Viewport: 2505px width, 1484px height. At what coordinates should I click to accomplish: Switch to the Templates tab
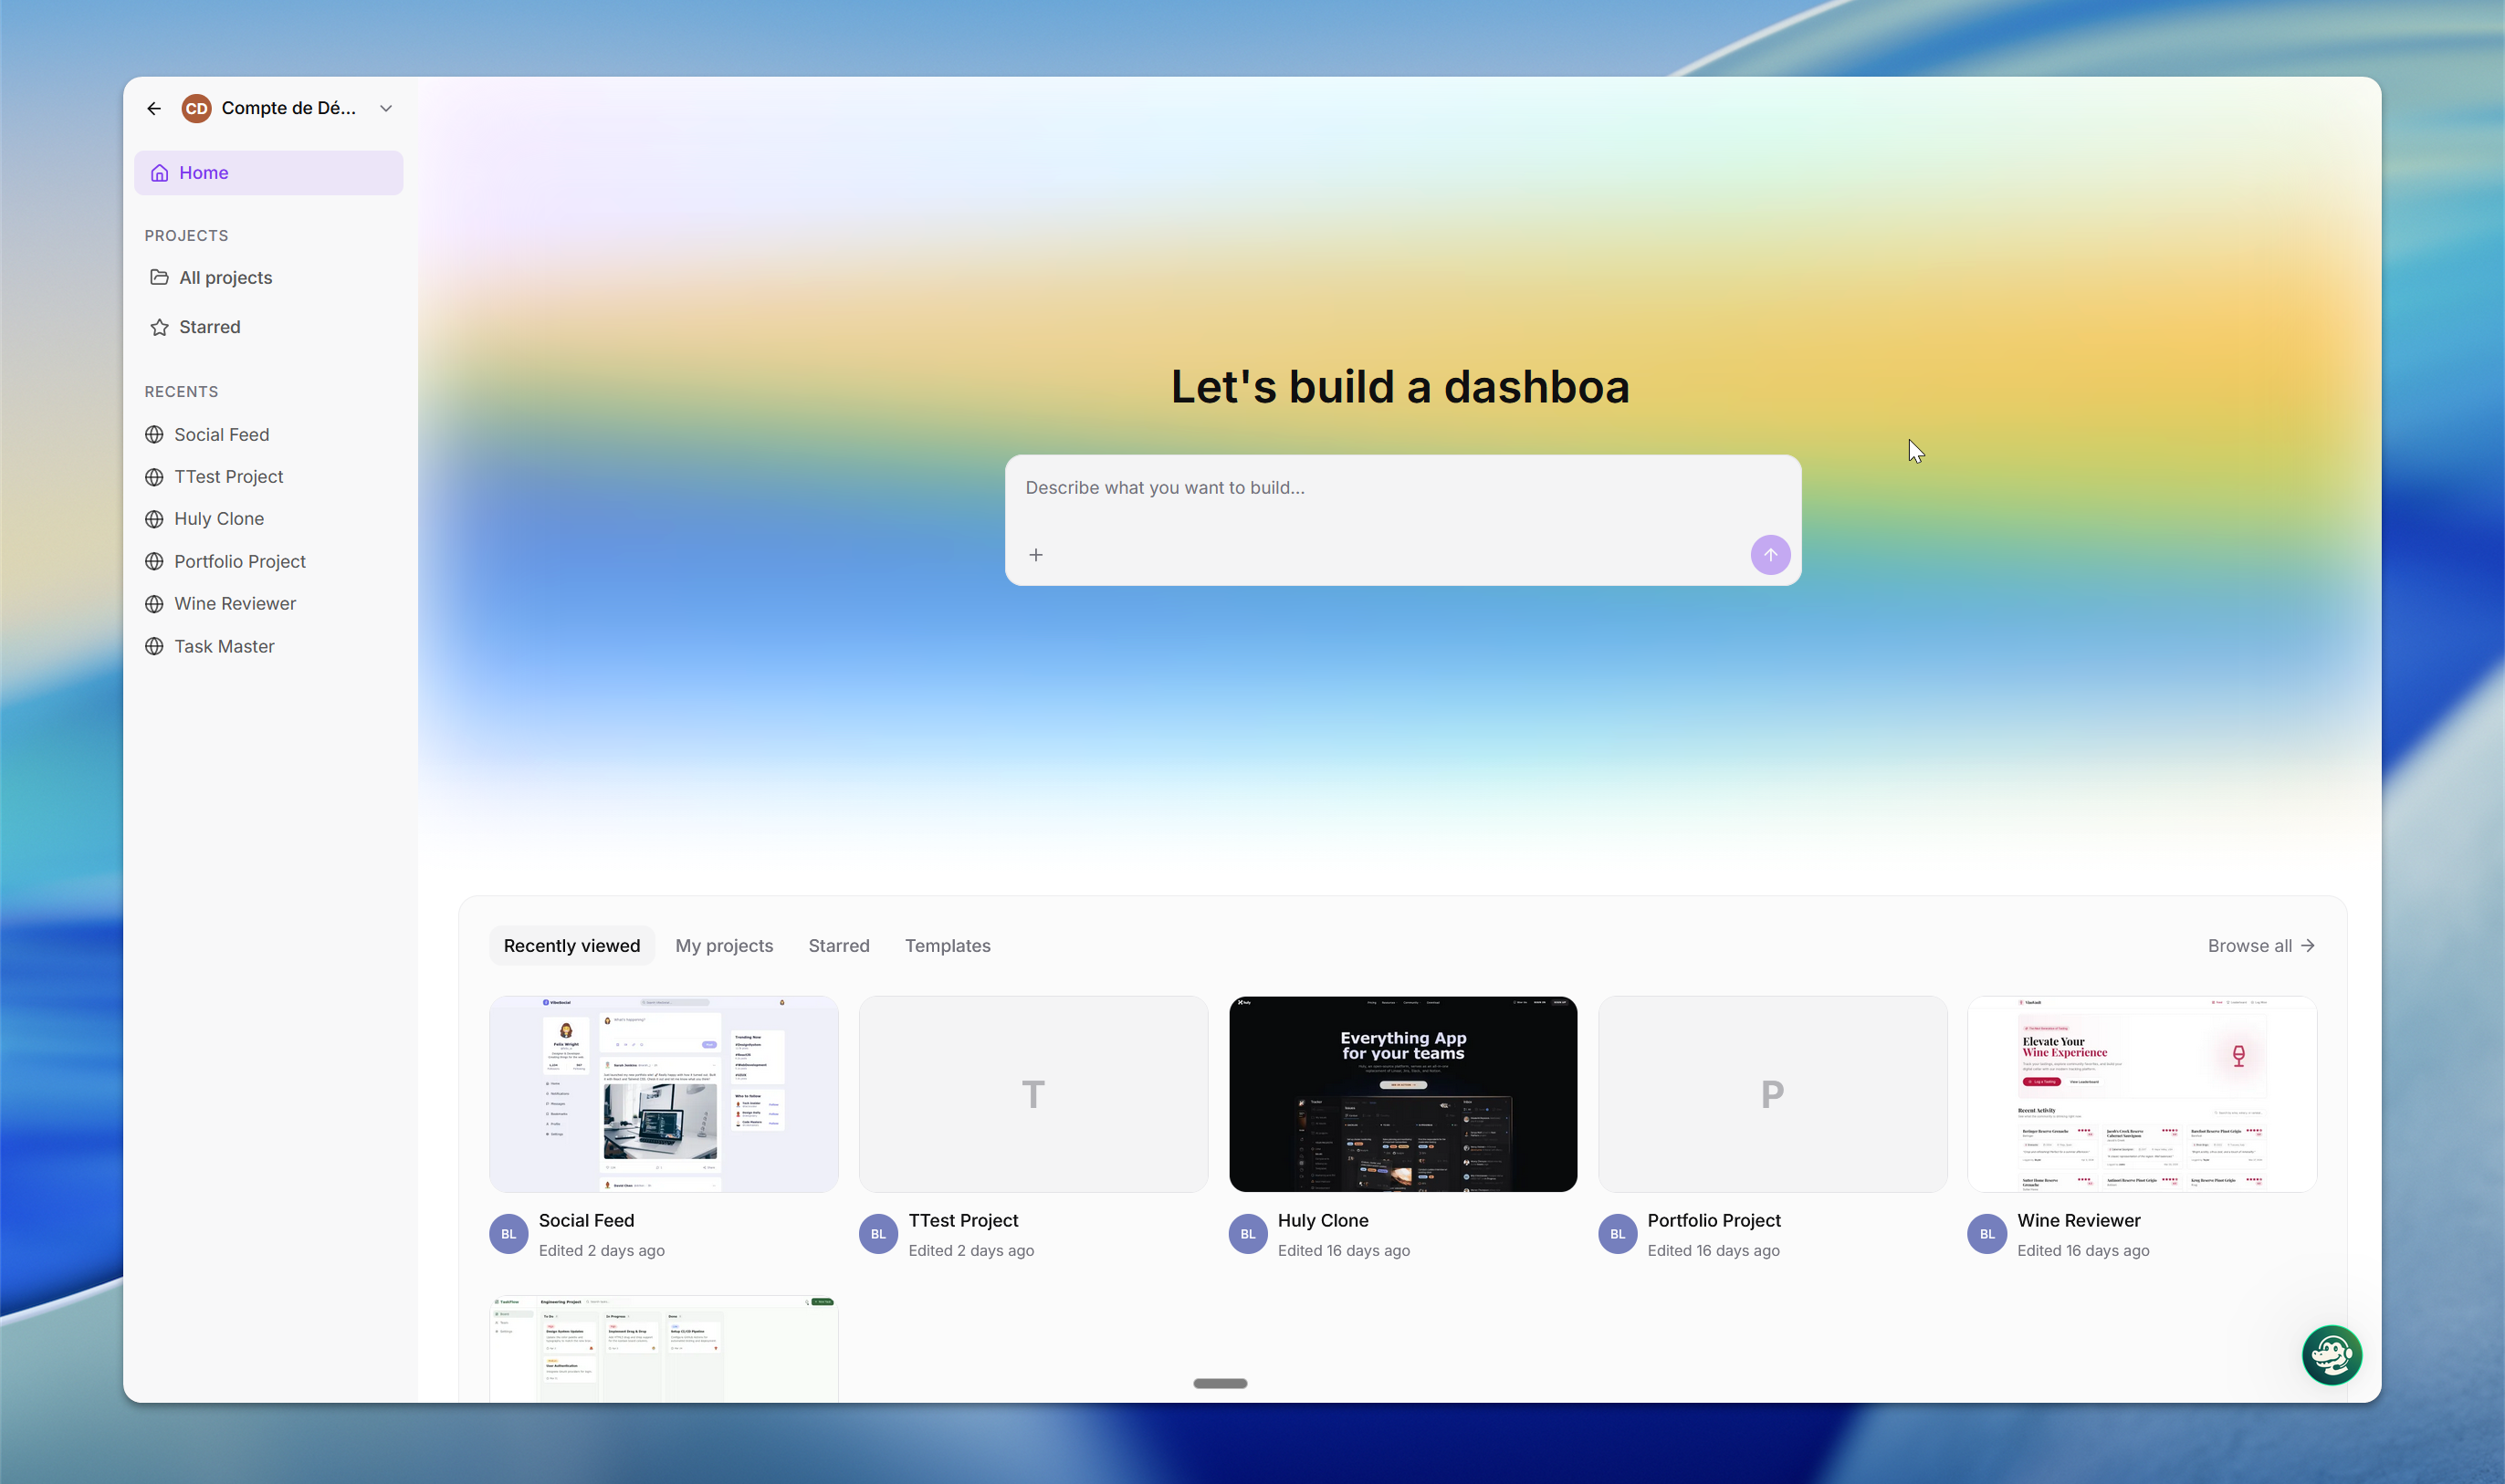947,946
